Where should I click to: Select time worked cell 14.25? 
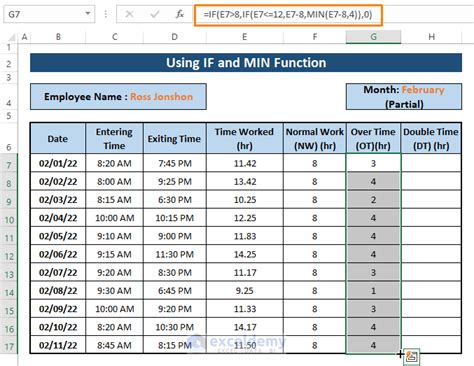[x=245, y=254]
